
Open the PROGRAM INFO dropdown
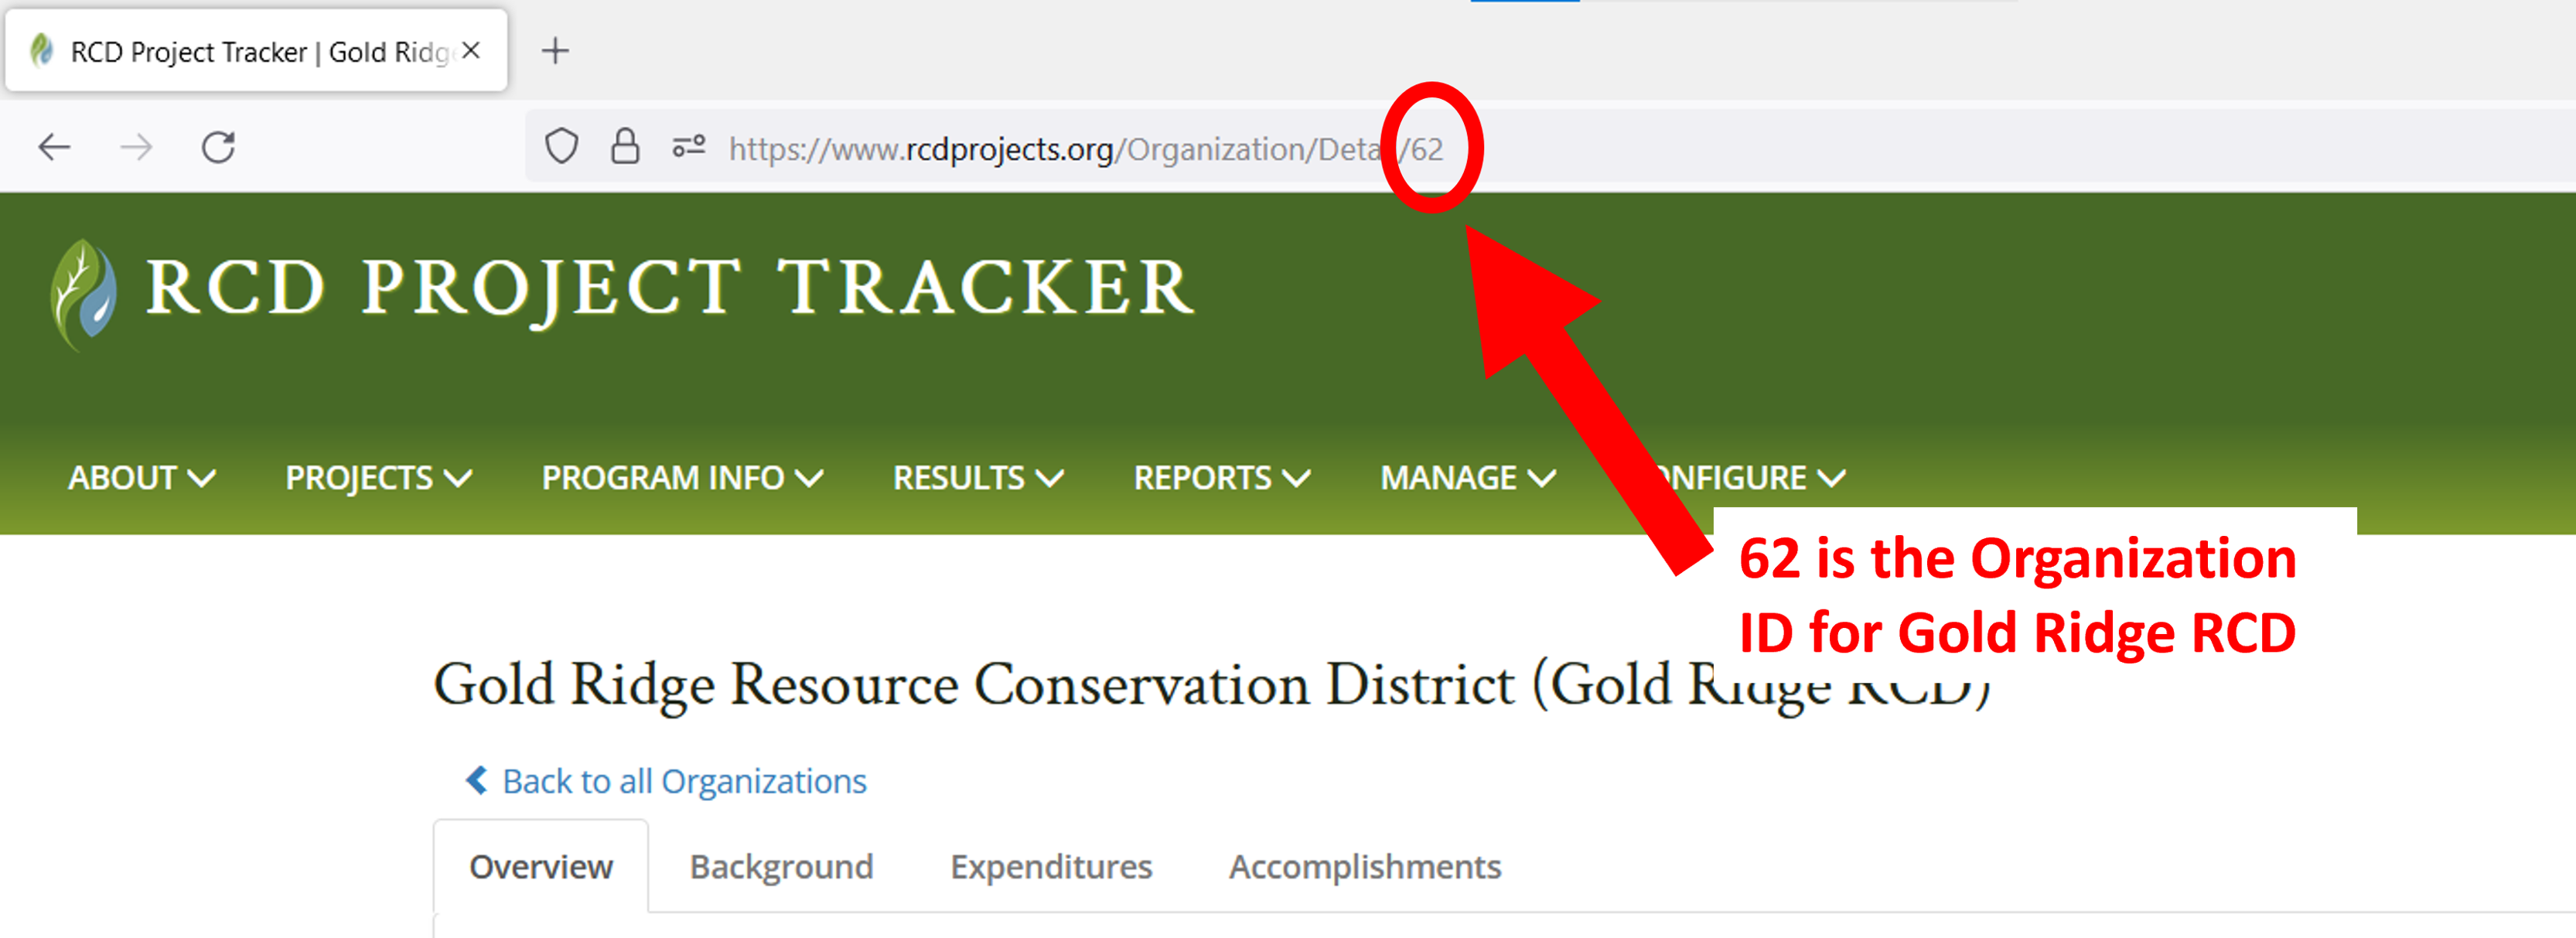[x=682, y=478]
